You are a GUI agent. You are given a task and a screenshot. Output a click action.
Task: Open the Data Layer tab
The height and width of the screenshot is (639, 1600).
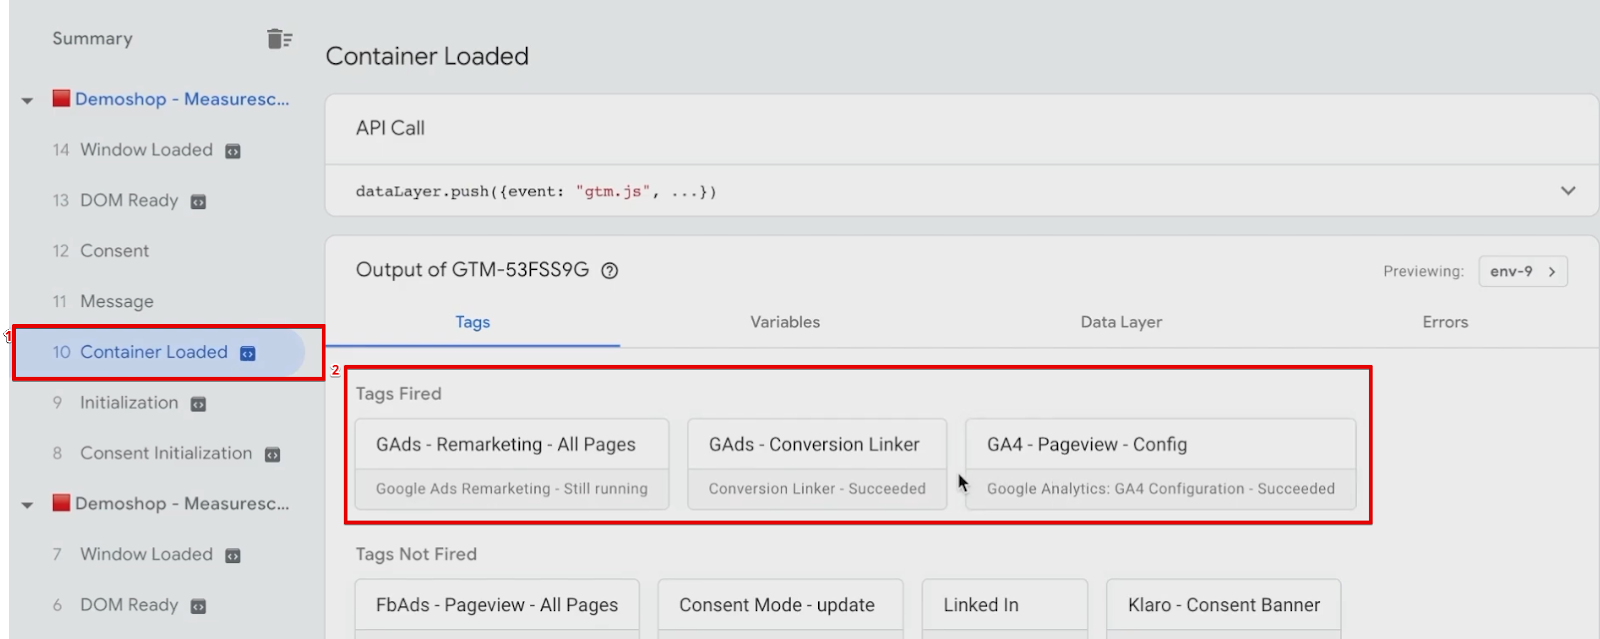tap(1121, 322)
